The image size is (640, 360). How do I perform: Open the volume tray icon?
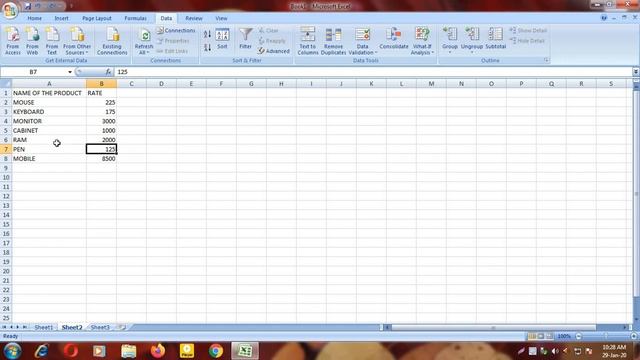click(555, 351)
